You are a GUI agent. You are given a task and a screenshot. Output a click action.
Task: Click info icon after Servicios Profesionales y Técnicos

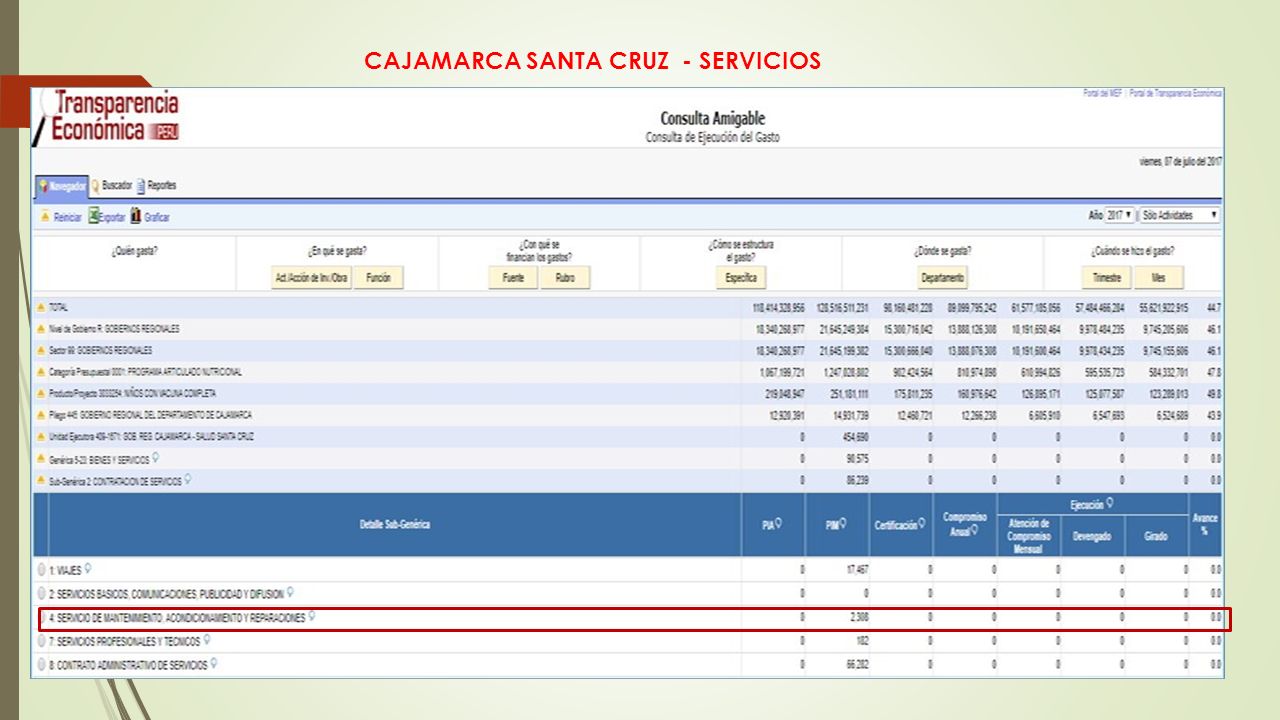(x=207, y=640)
